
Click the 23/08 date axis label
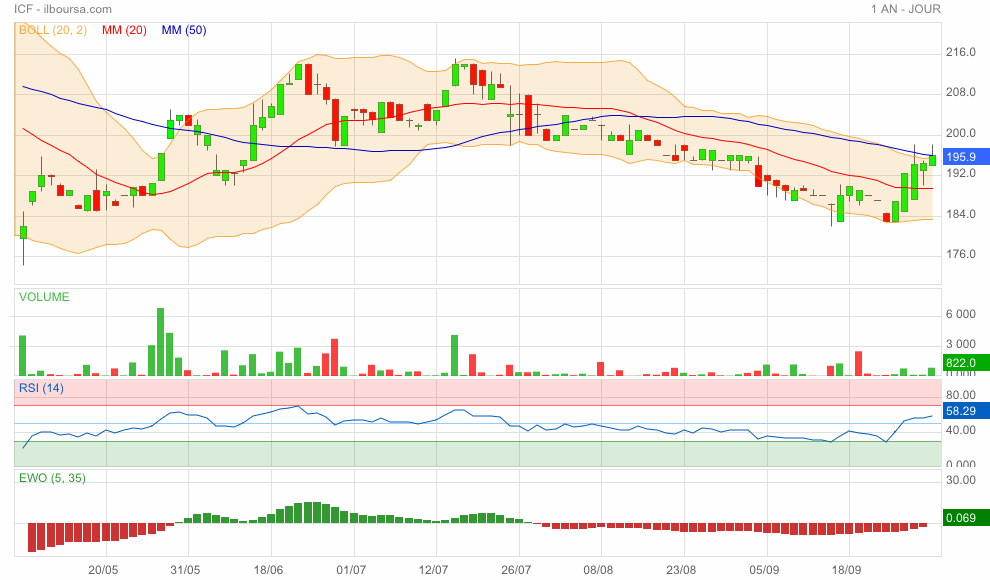[x=681, y=570]
